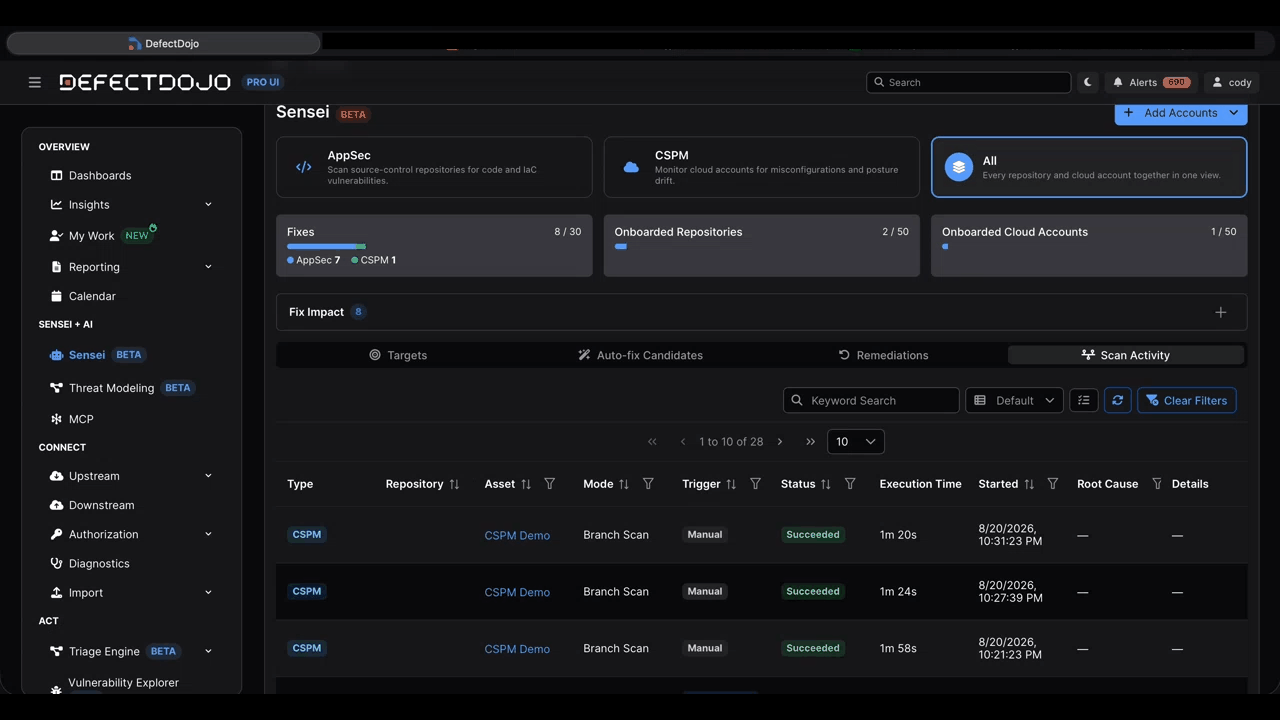Switch to the Scan Activity tab
Viewport: 1280px width, 720px height.
(x=1126, y=355)
